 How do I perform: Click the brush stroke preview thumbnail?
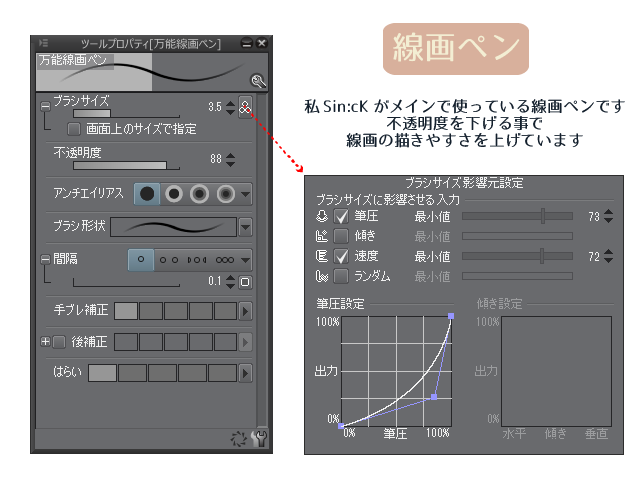point(152,72)
